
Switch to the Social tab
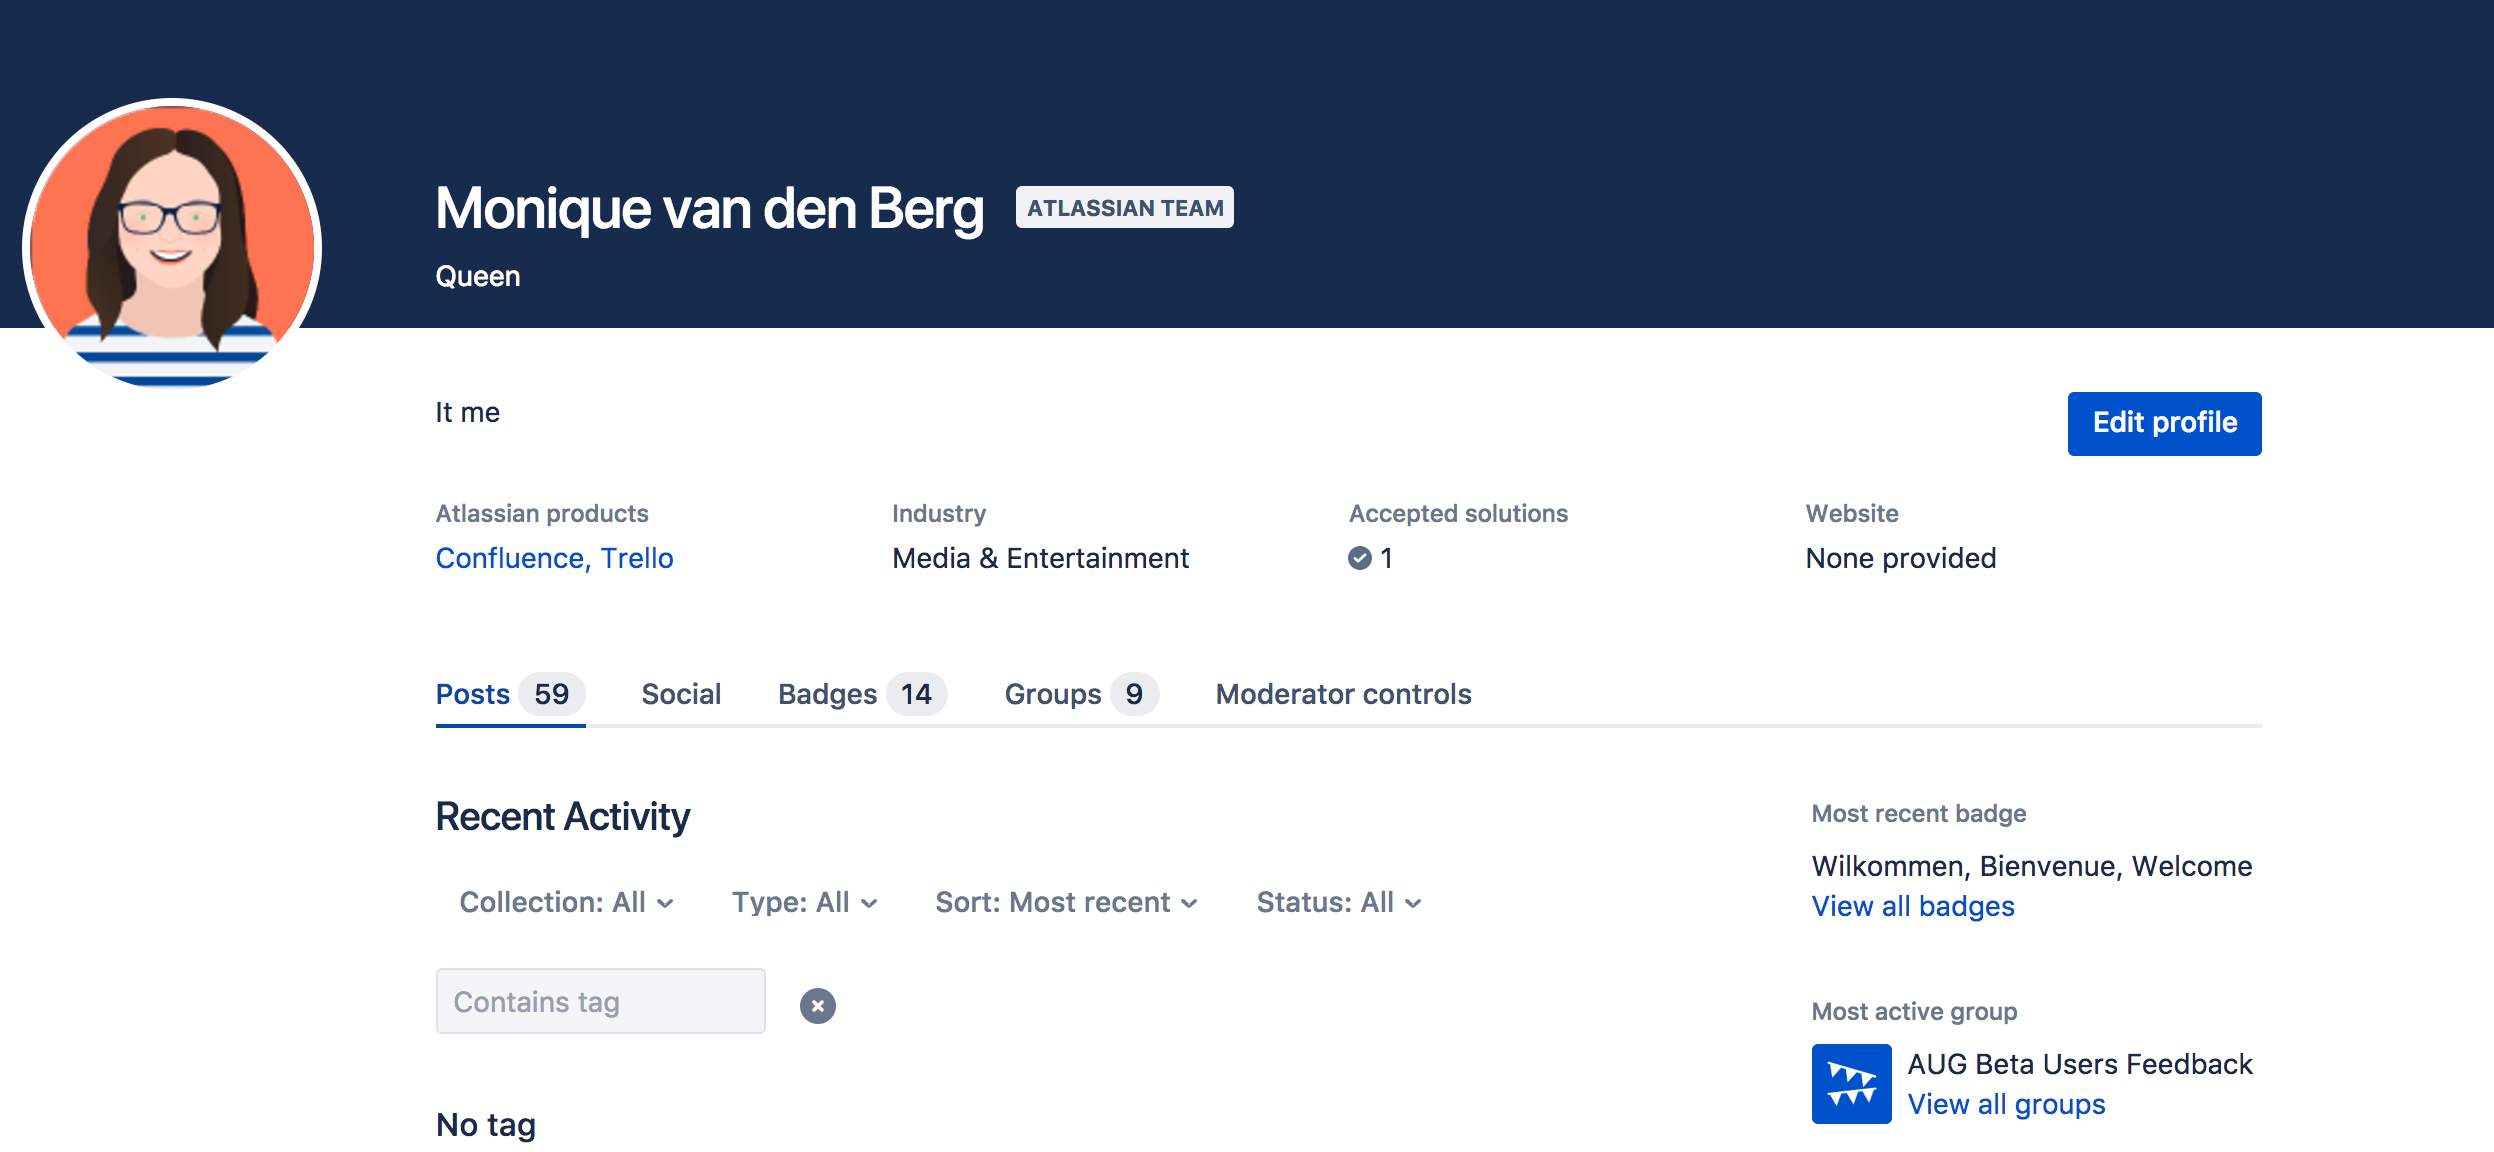[681, 694]
